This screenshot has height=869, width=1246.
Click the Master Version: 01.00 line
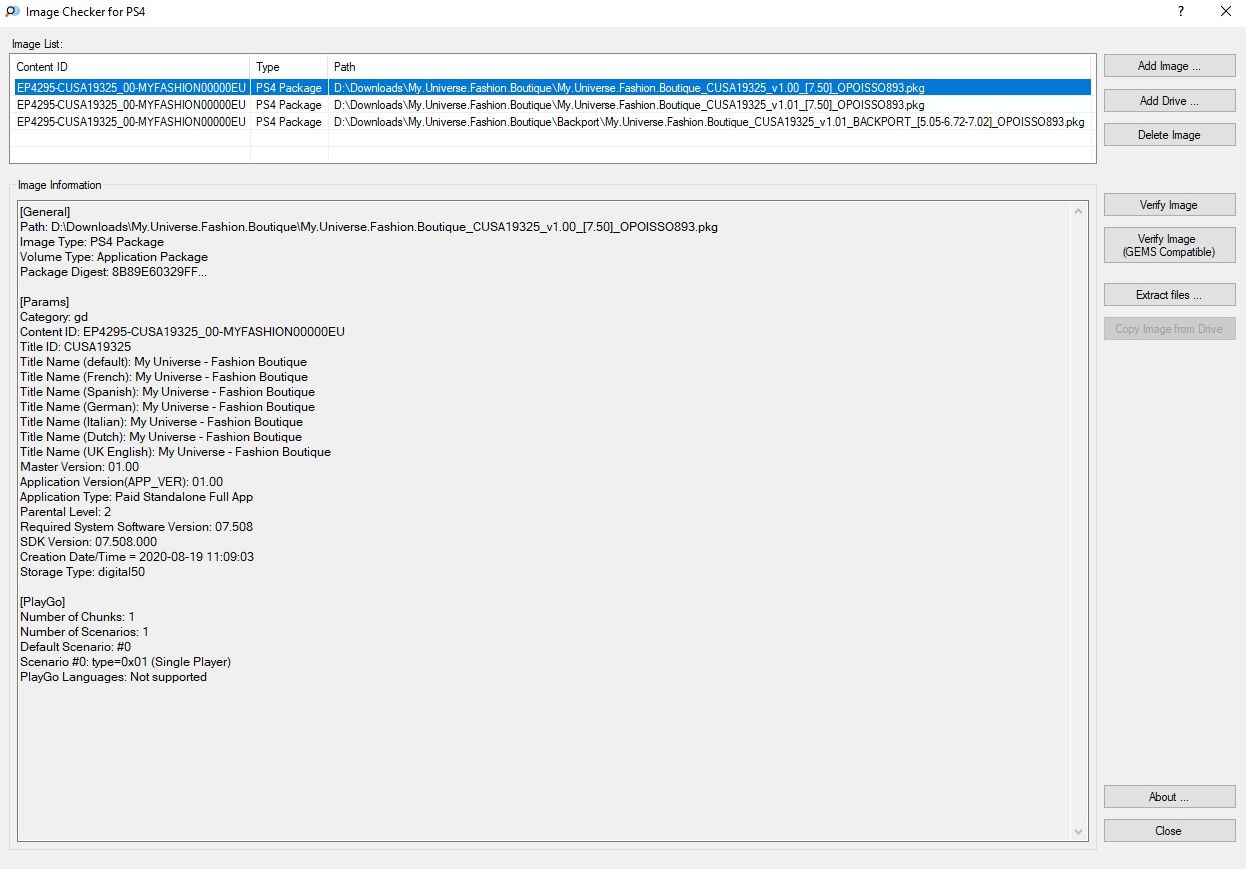tap(79, 467)
